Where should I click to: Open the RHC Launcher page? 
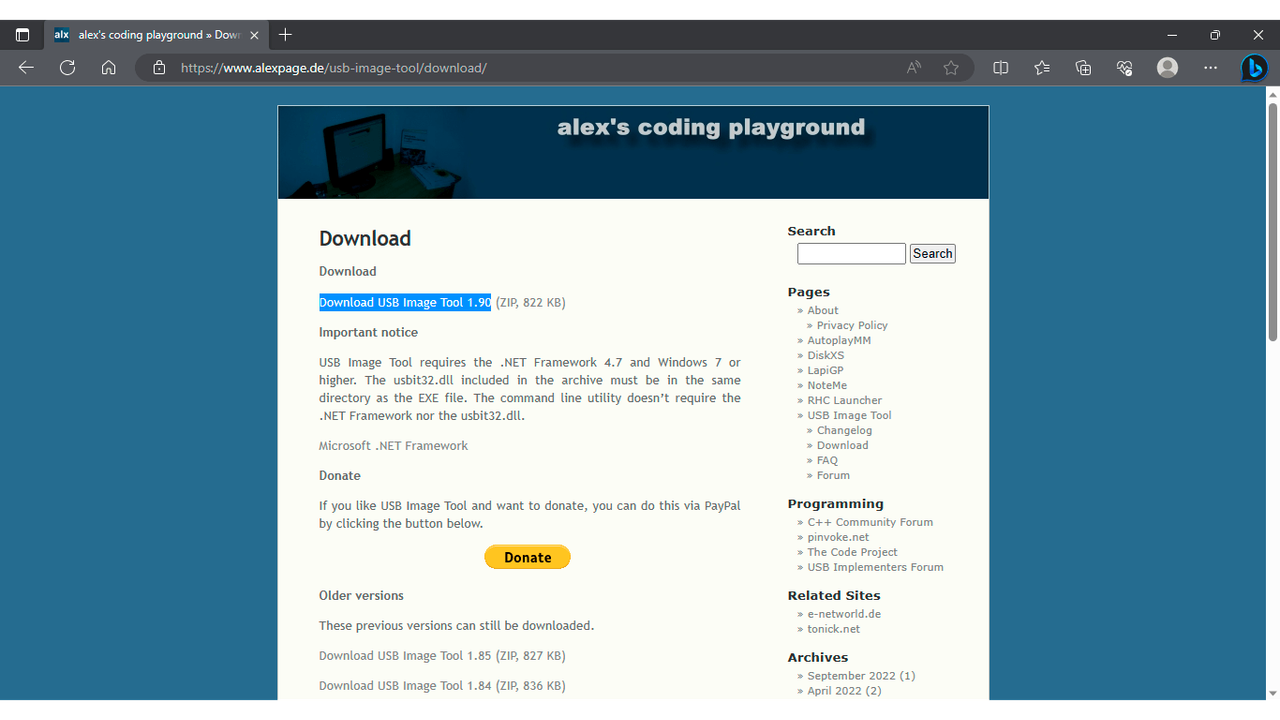coord(845,401)
